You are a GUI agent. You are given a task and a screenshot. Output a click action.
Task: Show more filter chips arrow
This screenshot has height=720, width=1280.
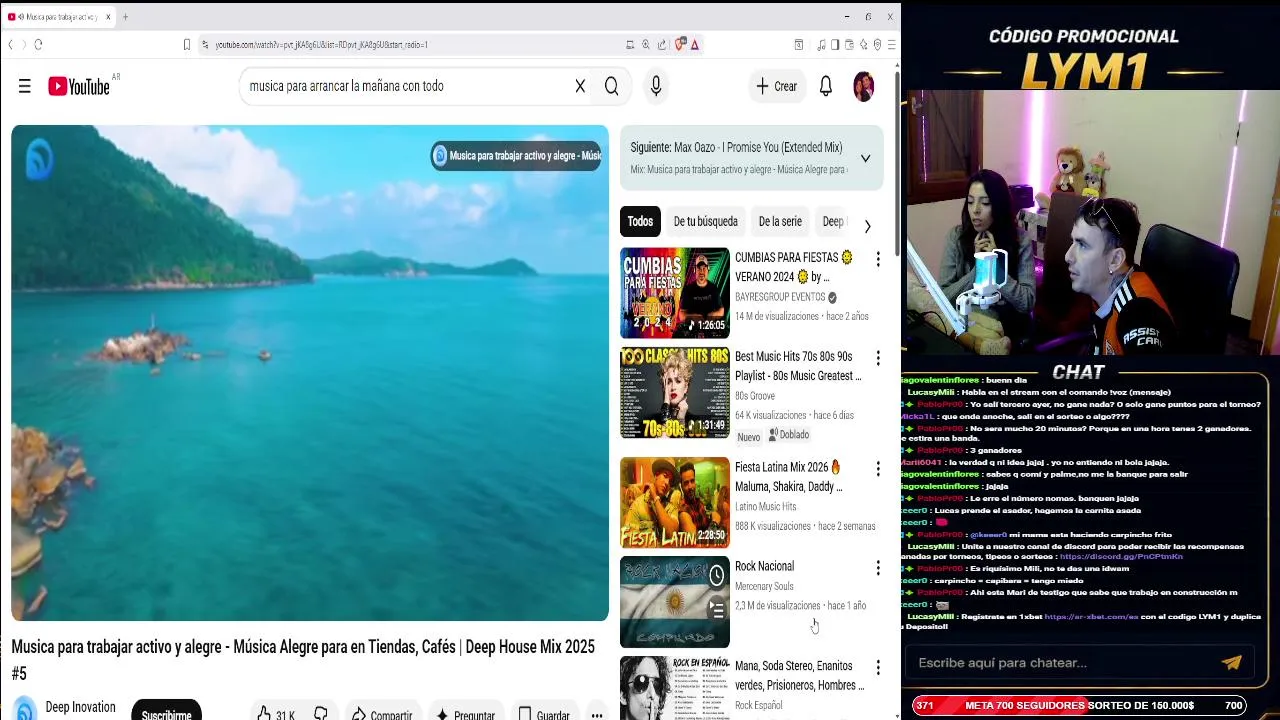point(867,226)
